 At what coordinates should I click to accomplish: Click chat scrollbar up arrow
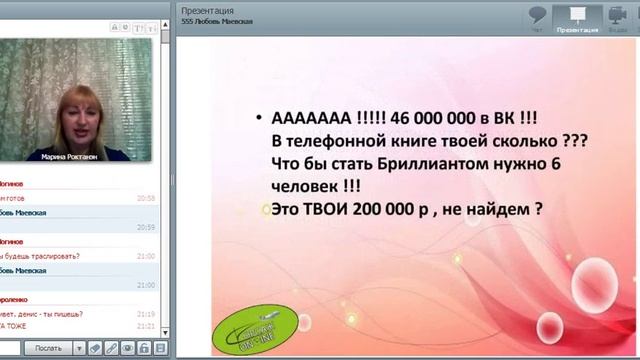click(165, 25)
